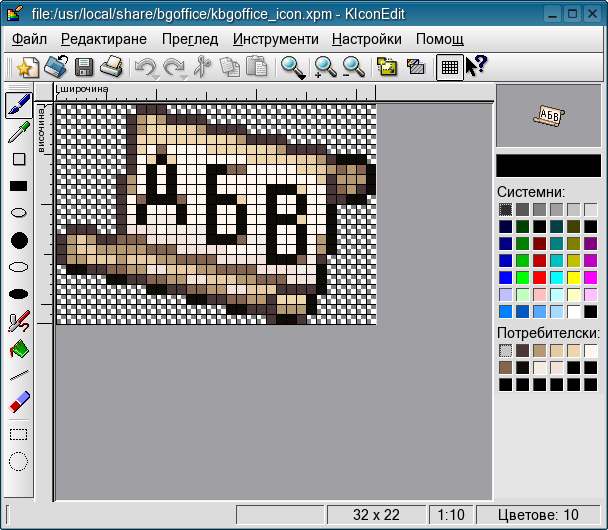
Task: Click the Zoom in magnifier
Action: (x=324, y=68)
